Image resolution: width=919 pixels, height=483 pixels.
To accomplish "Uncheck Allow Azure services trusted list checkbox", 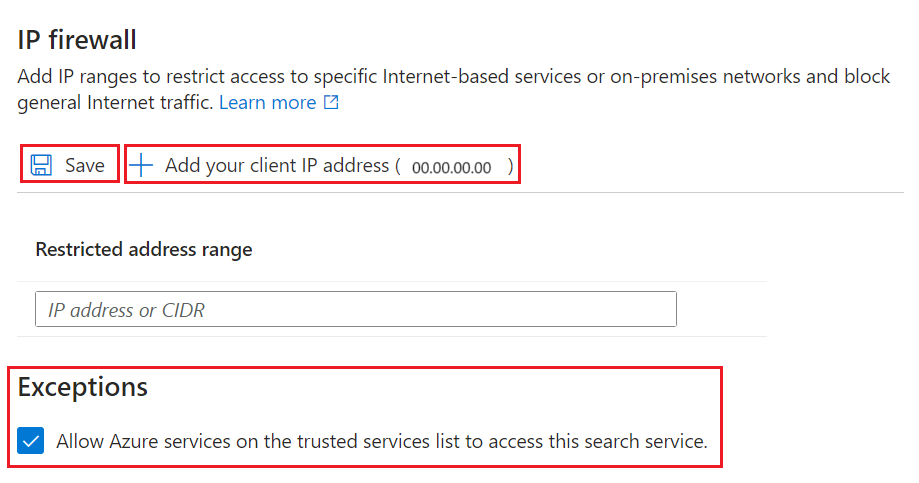I will point(30,441).
